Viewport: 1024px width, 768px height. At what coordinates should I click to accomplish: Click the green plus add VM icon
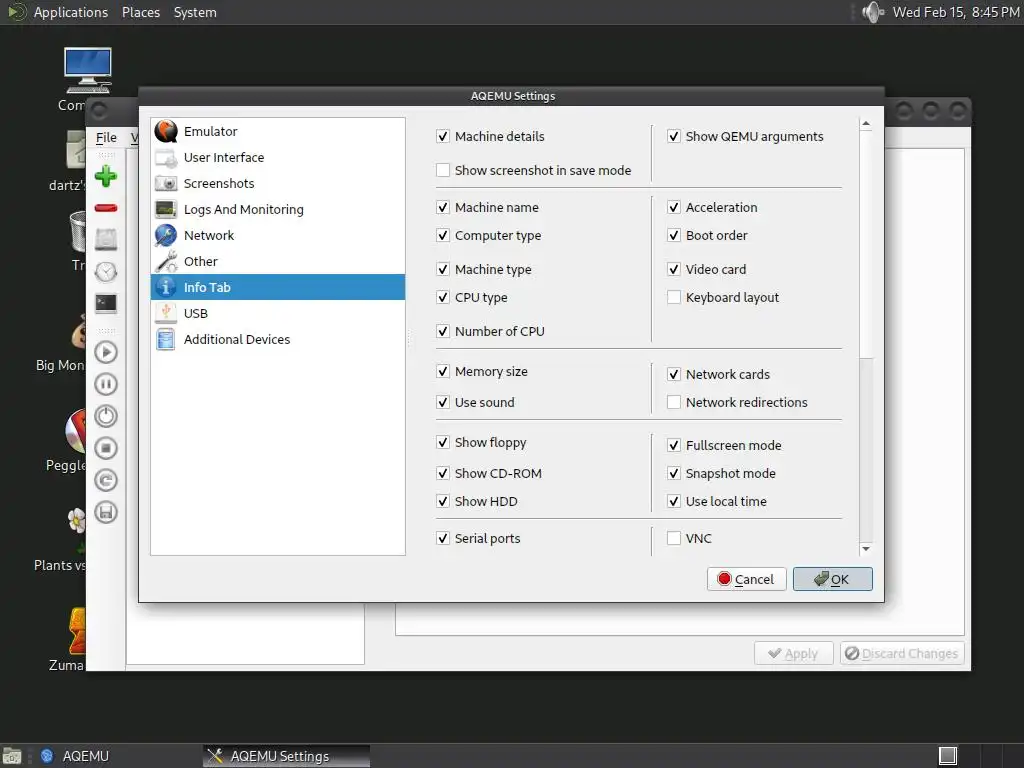point(106,176)
